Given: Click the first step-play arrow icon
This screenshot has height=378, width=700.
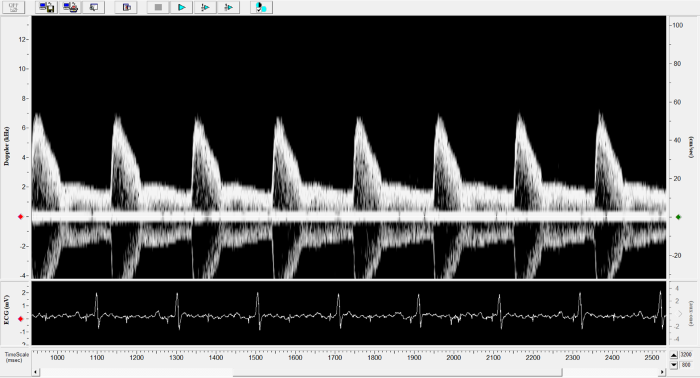Looking at the screenshot, I should pos(205,7).
